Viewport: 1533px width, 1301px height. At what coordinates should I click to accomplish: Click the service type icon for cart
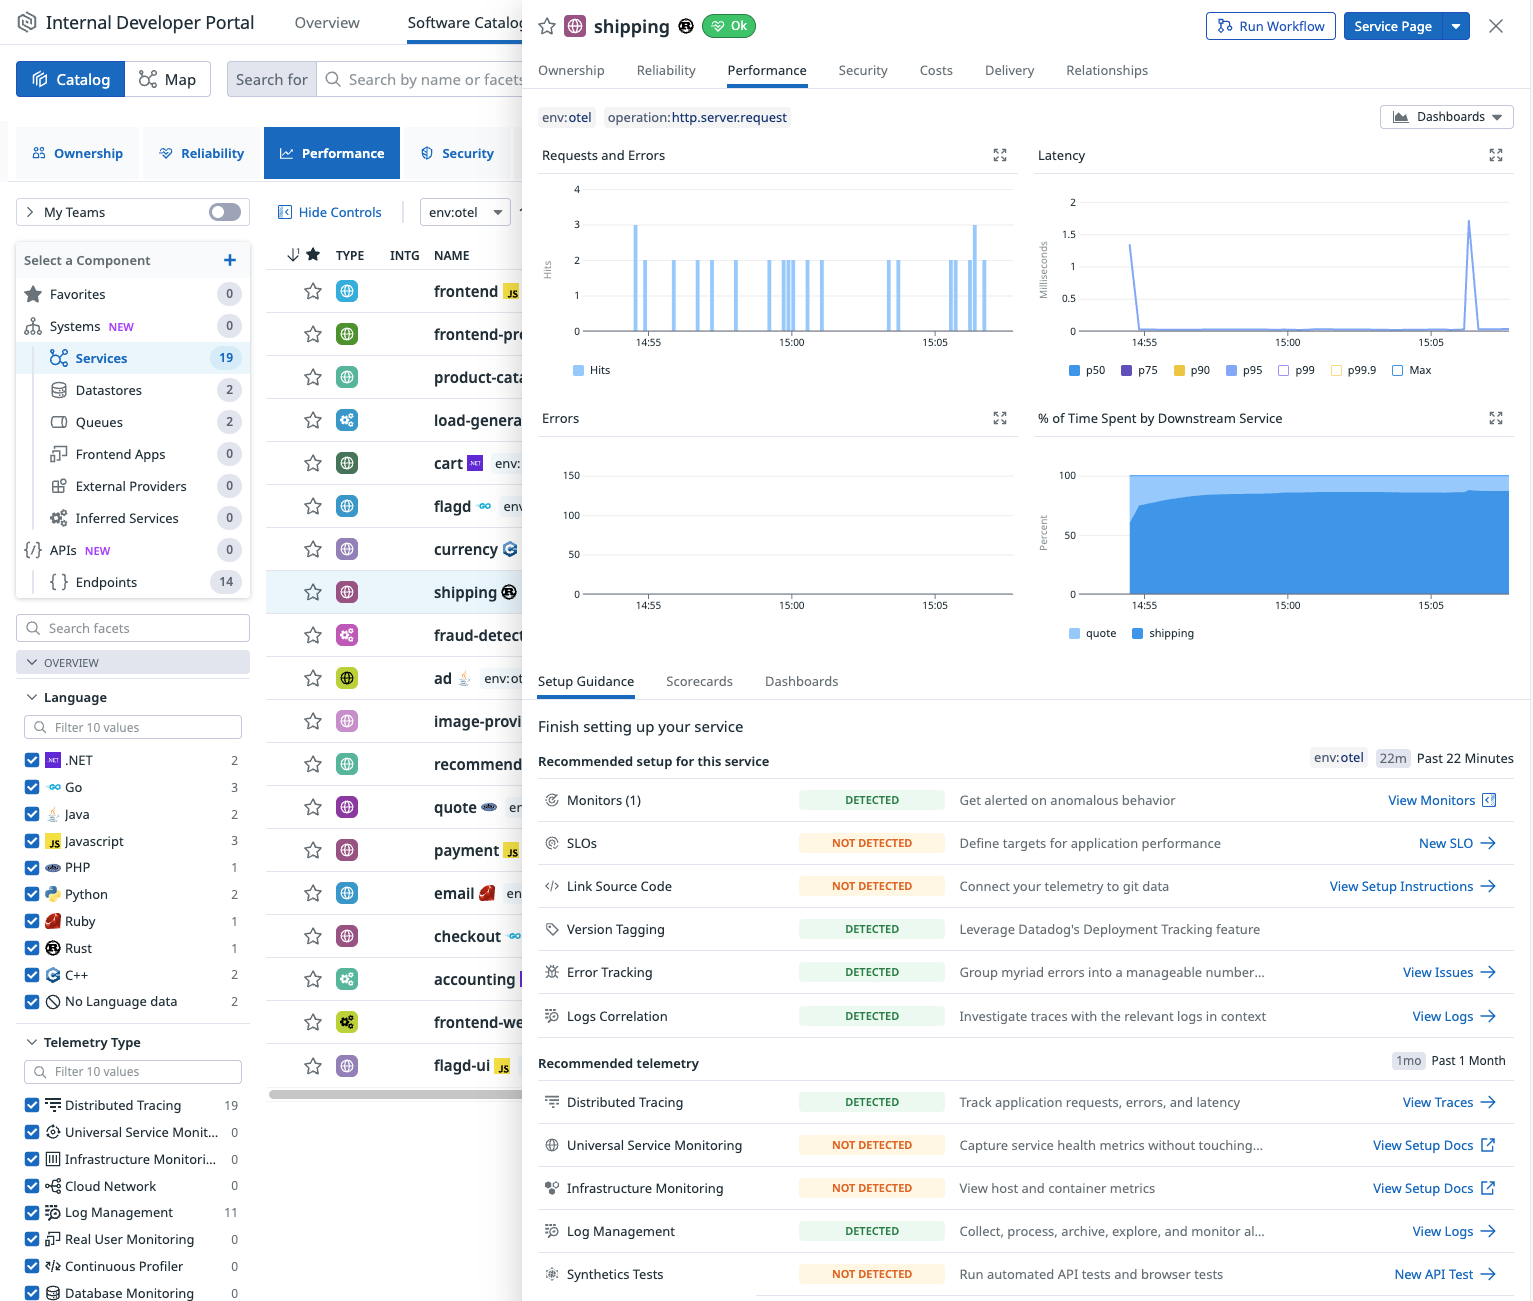tap(347, 463)
